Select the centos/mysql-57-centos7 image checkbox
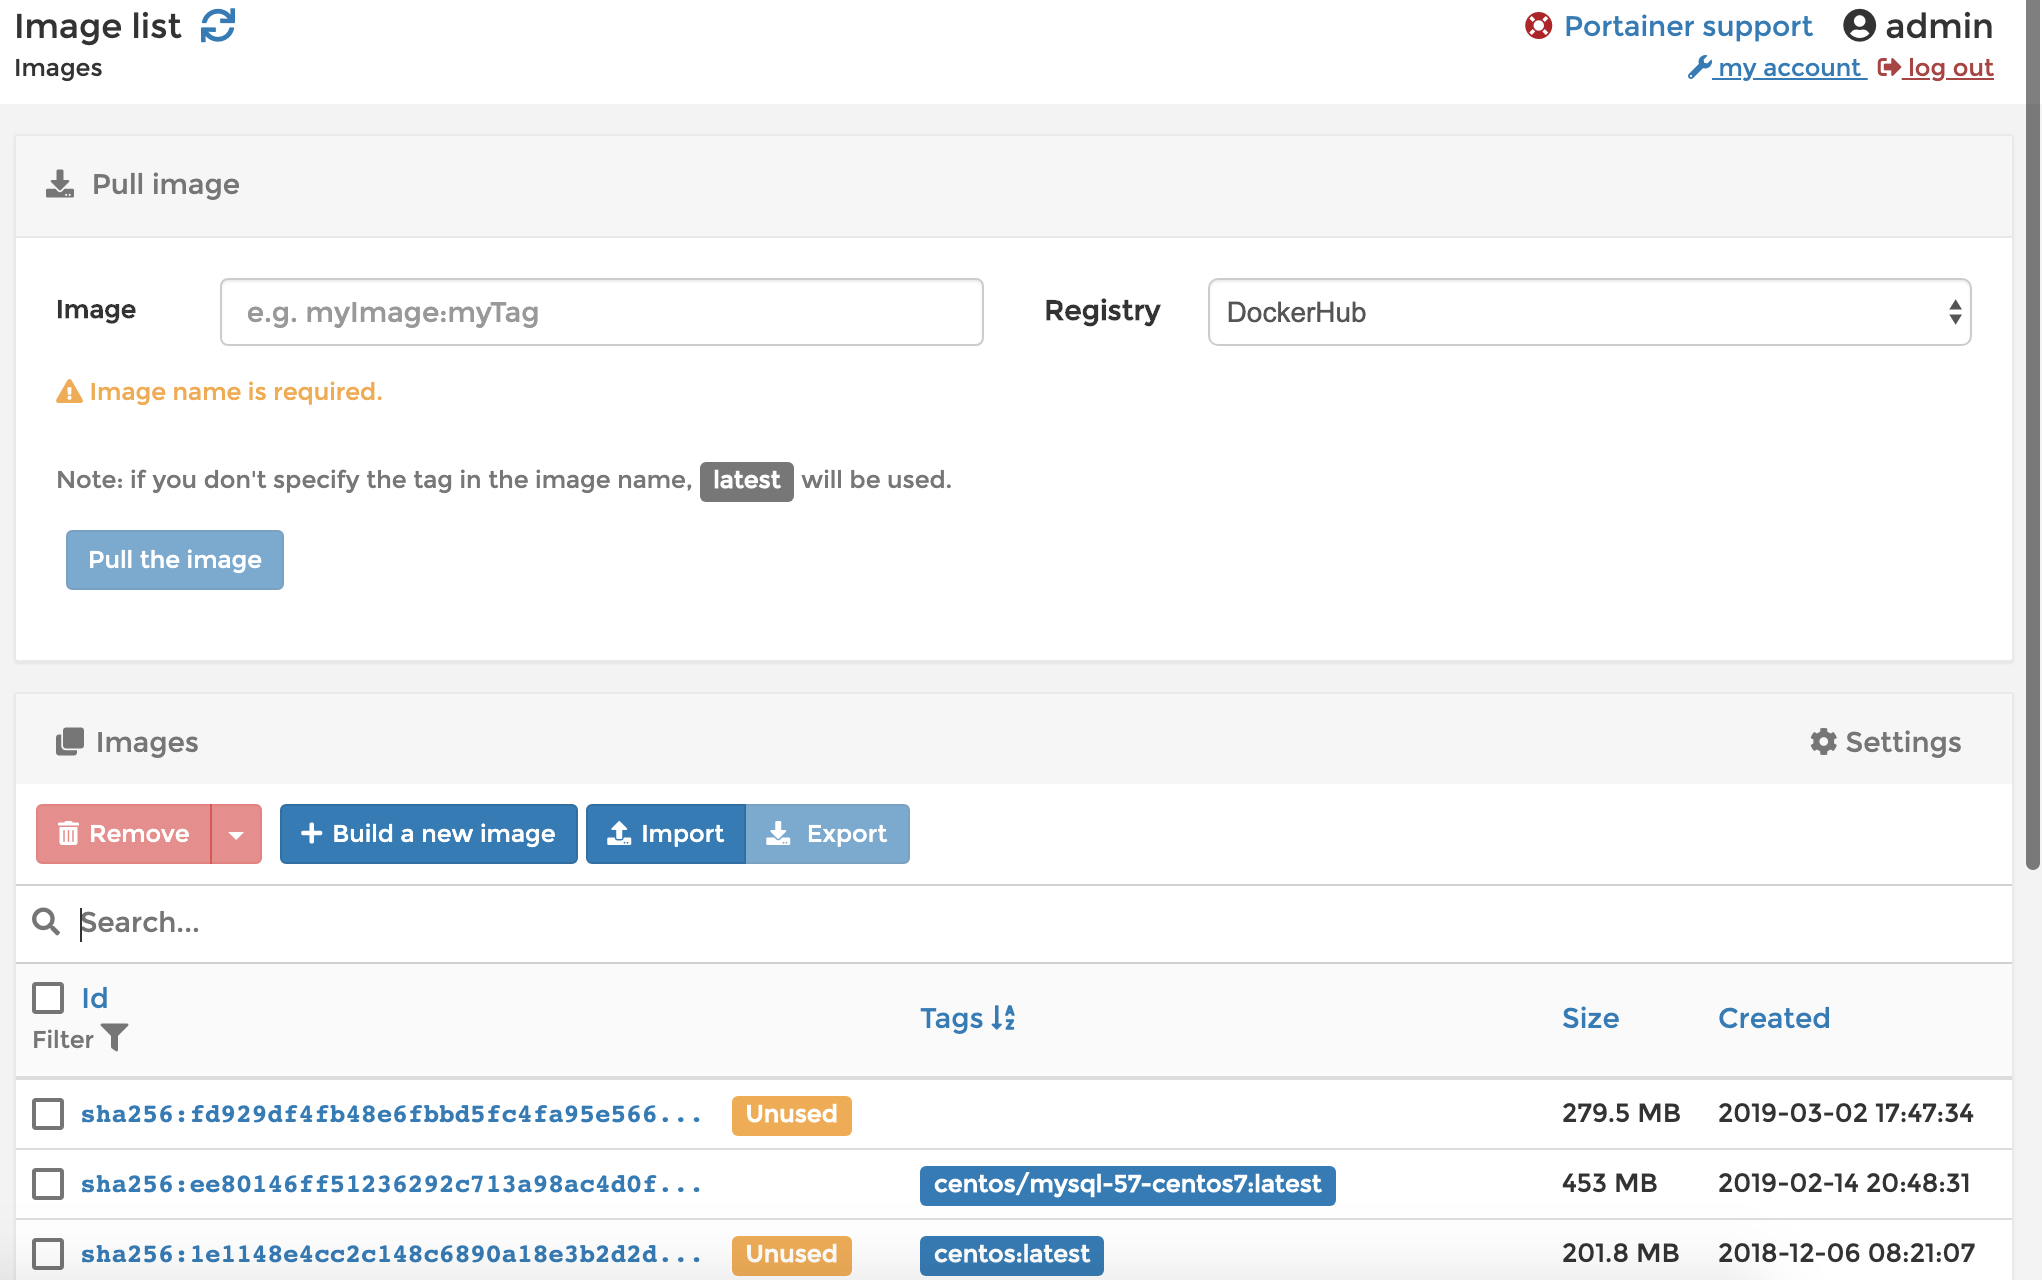2042x1280 pixels. (48, 1184)
